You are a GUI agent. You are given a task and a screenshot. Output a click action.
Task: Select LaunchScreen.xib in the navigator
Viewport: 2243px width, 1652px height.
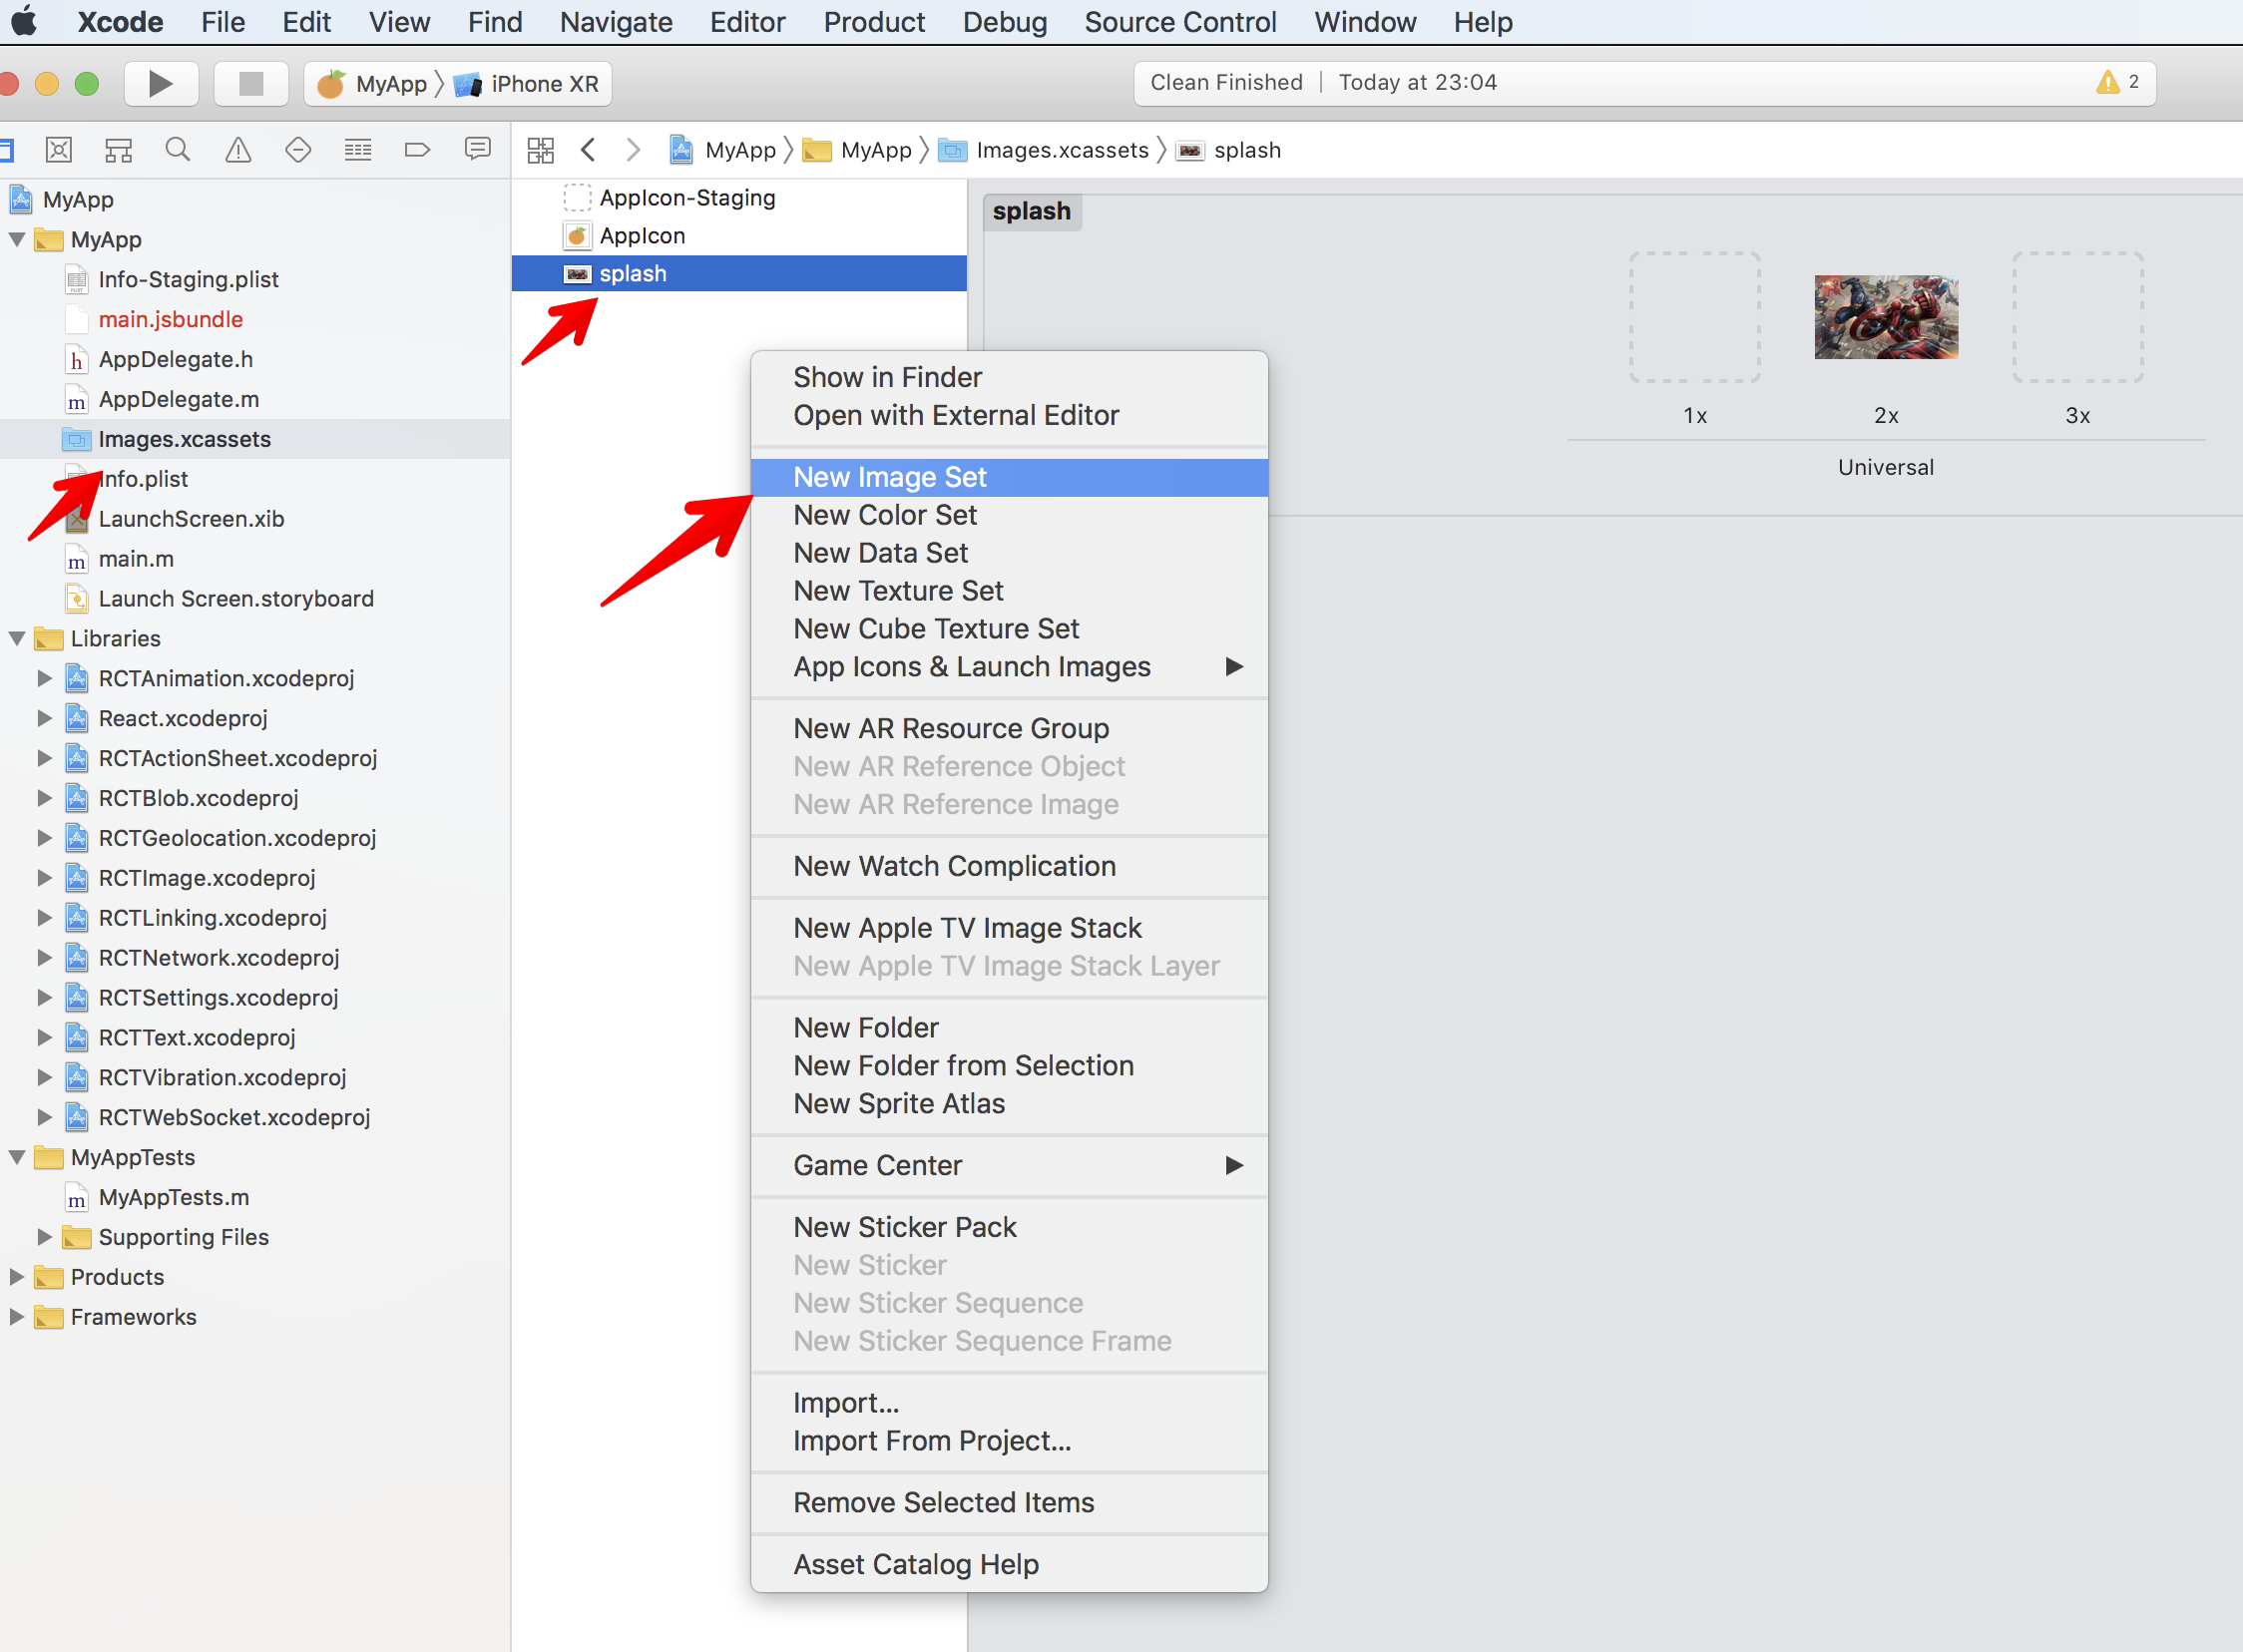pyautogui.click(x=191, y=519)
